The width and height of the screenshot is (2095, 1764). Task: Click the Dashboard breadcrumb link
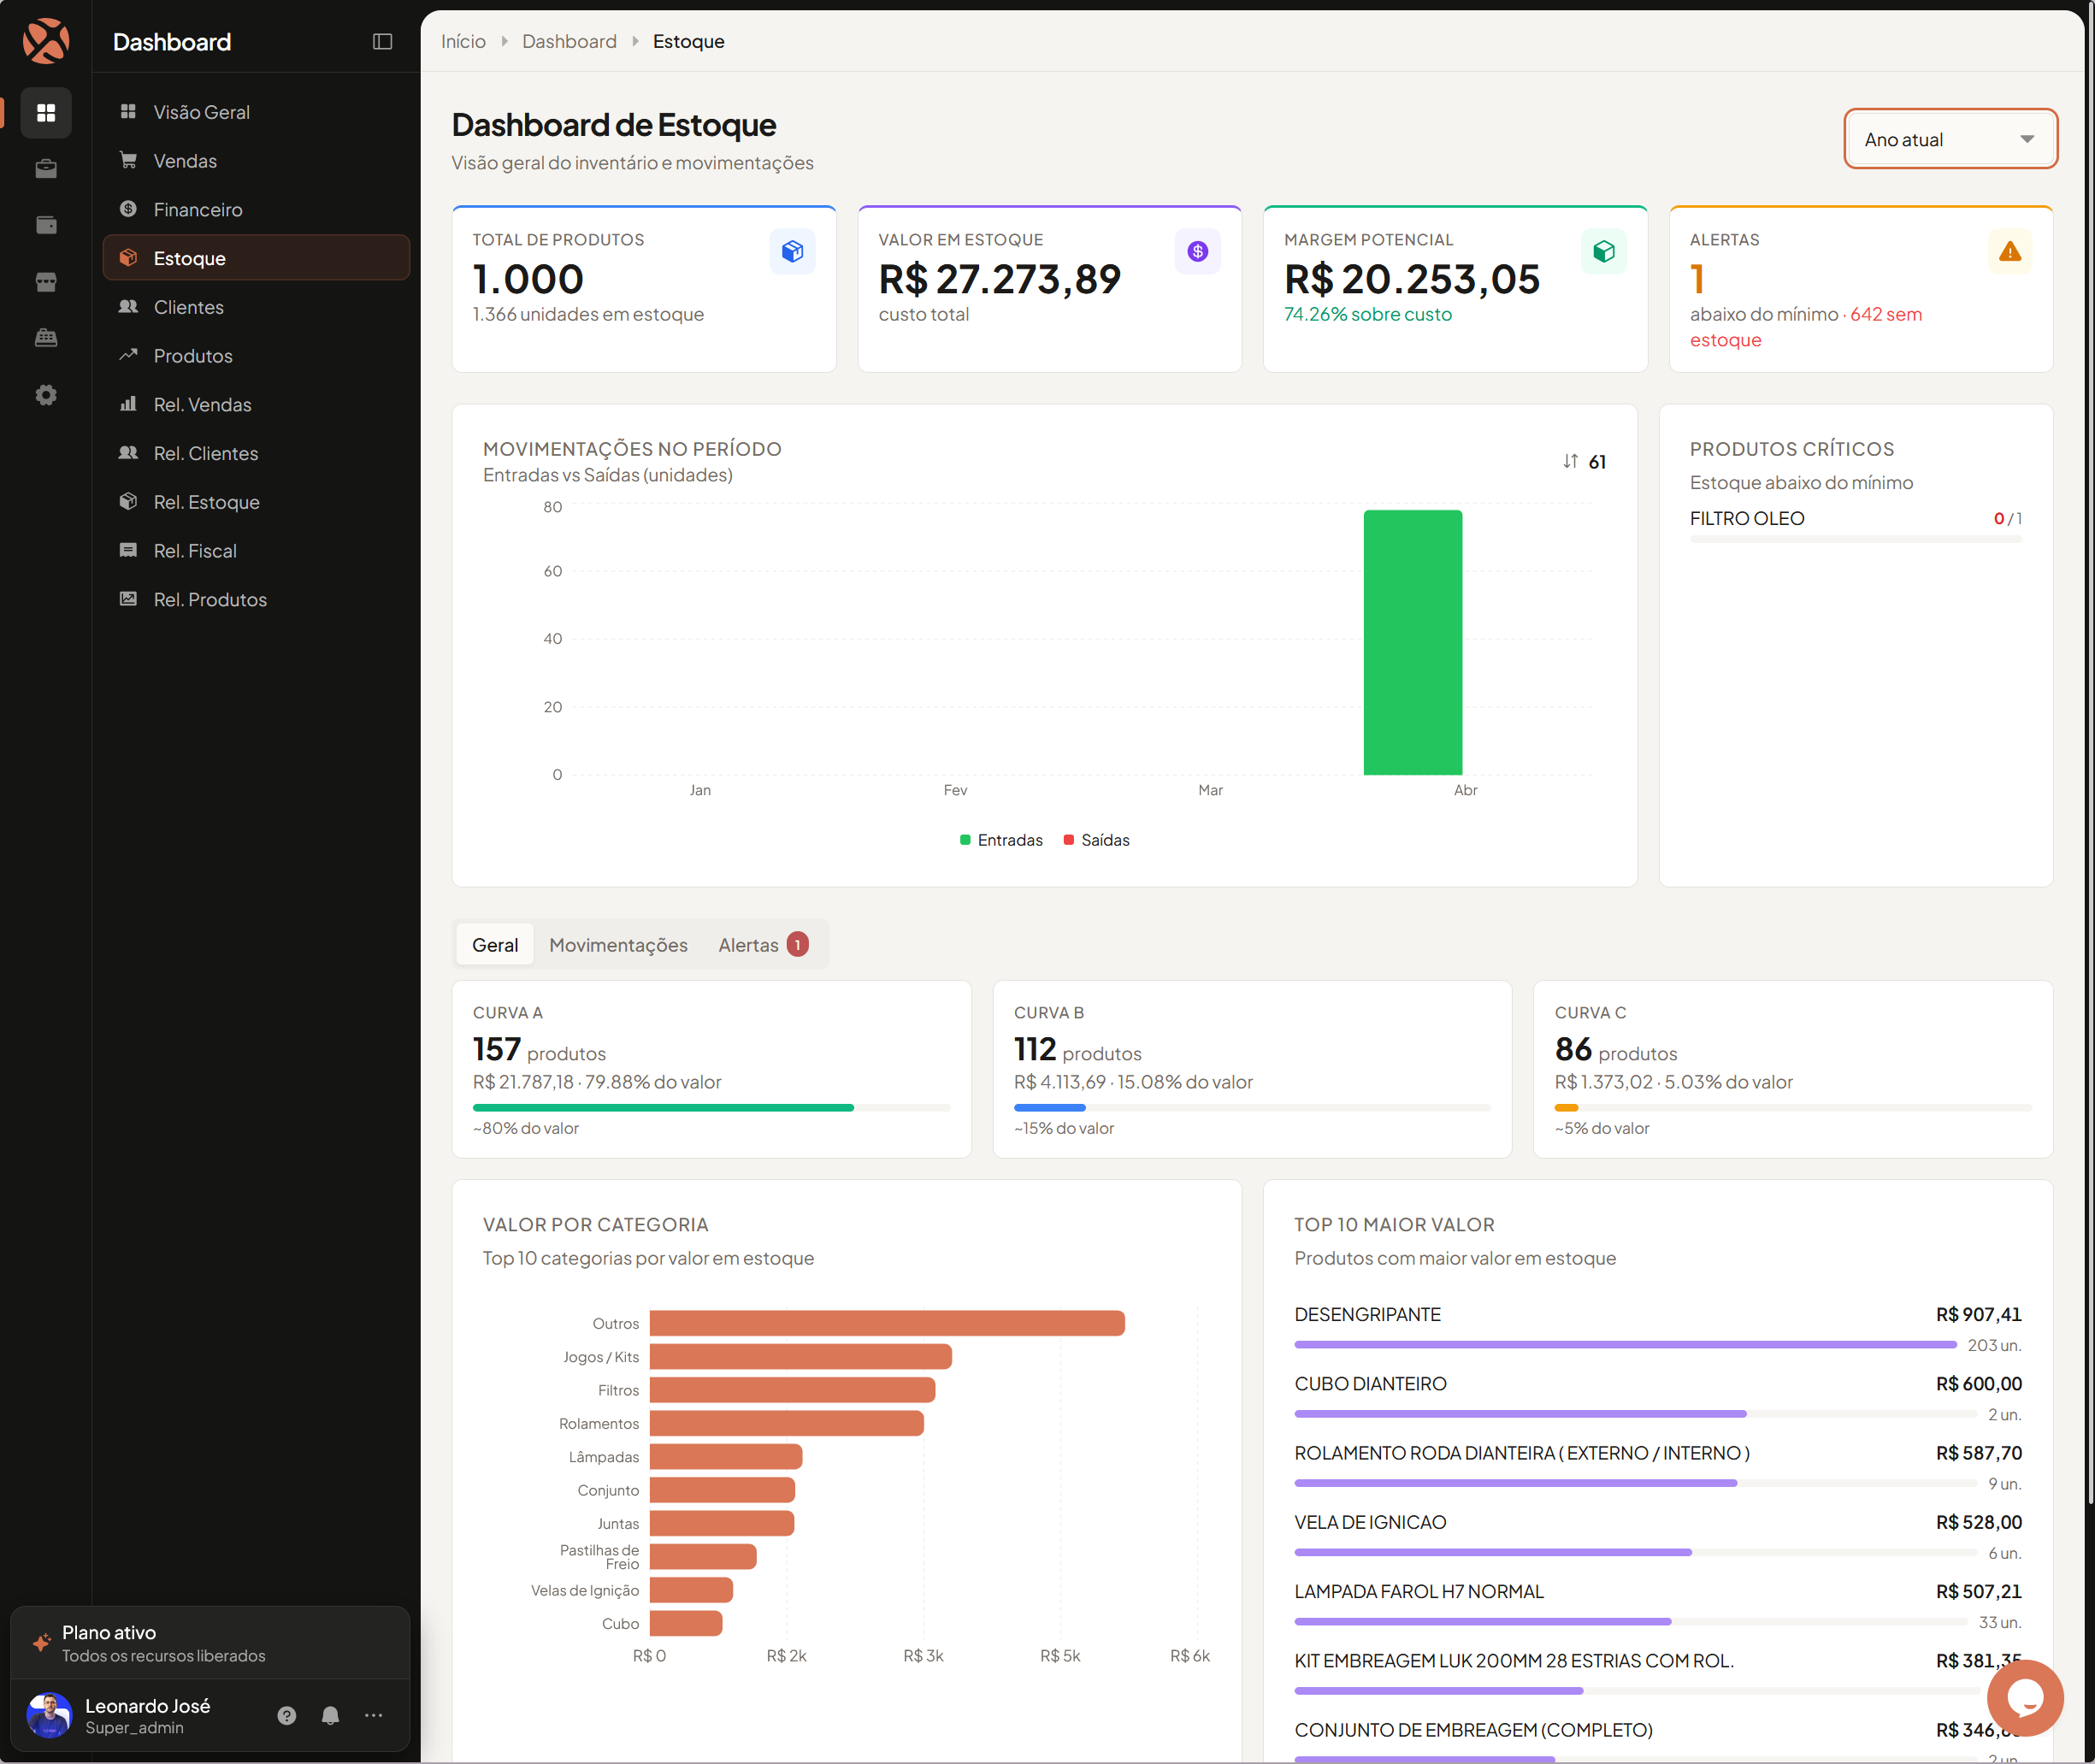pos(569,42)
